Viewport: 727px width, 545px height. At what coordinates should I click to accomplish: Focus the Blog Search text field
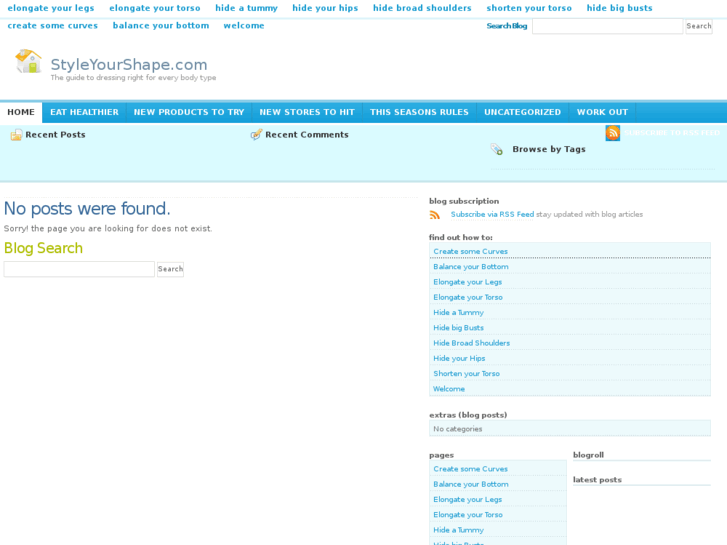79,269
